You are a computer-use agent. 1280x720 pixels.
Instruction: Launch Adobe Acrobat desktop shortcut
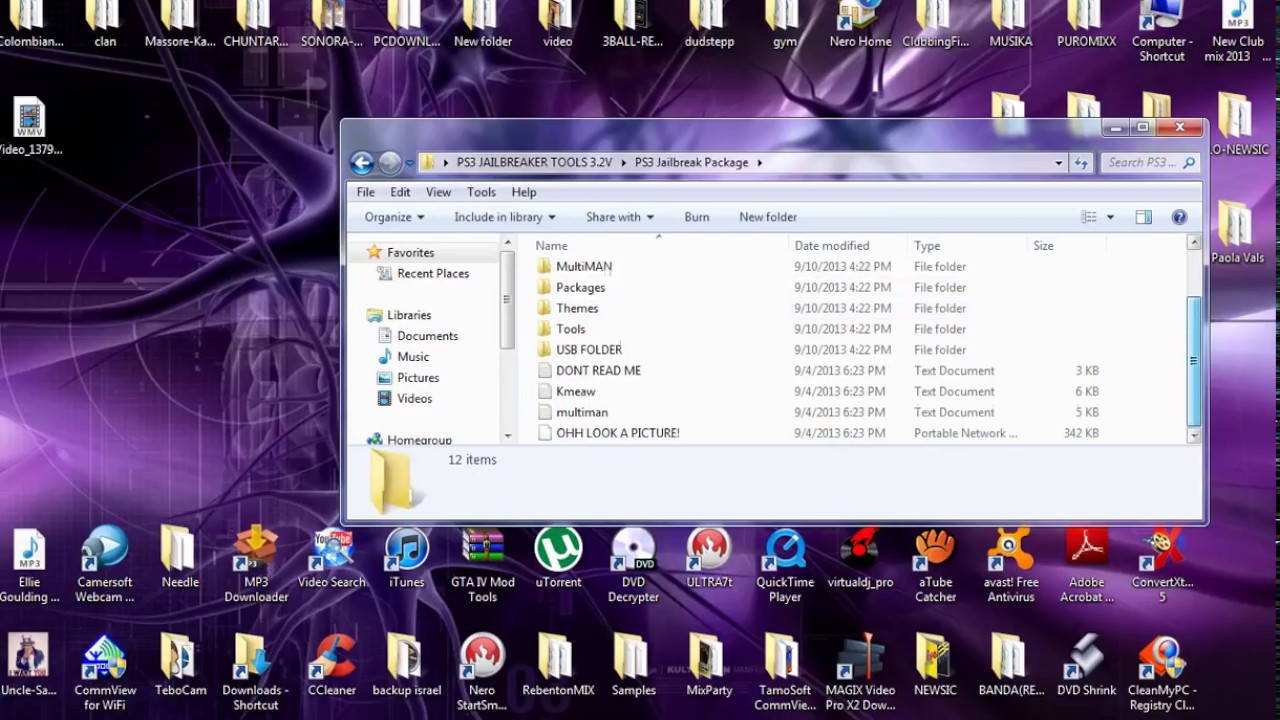pos(1087,567)
